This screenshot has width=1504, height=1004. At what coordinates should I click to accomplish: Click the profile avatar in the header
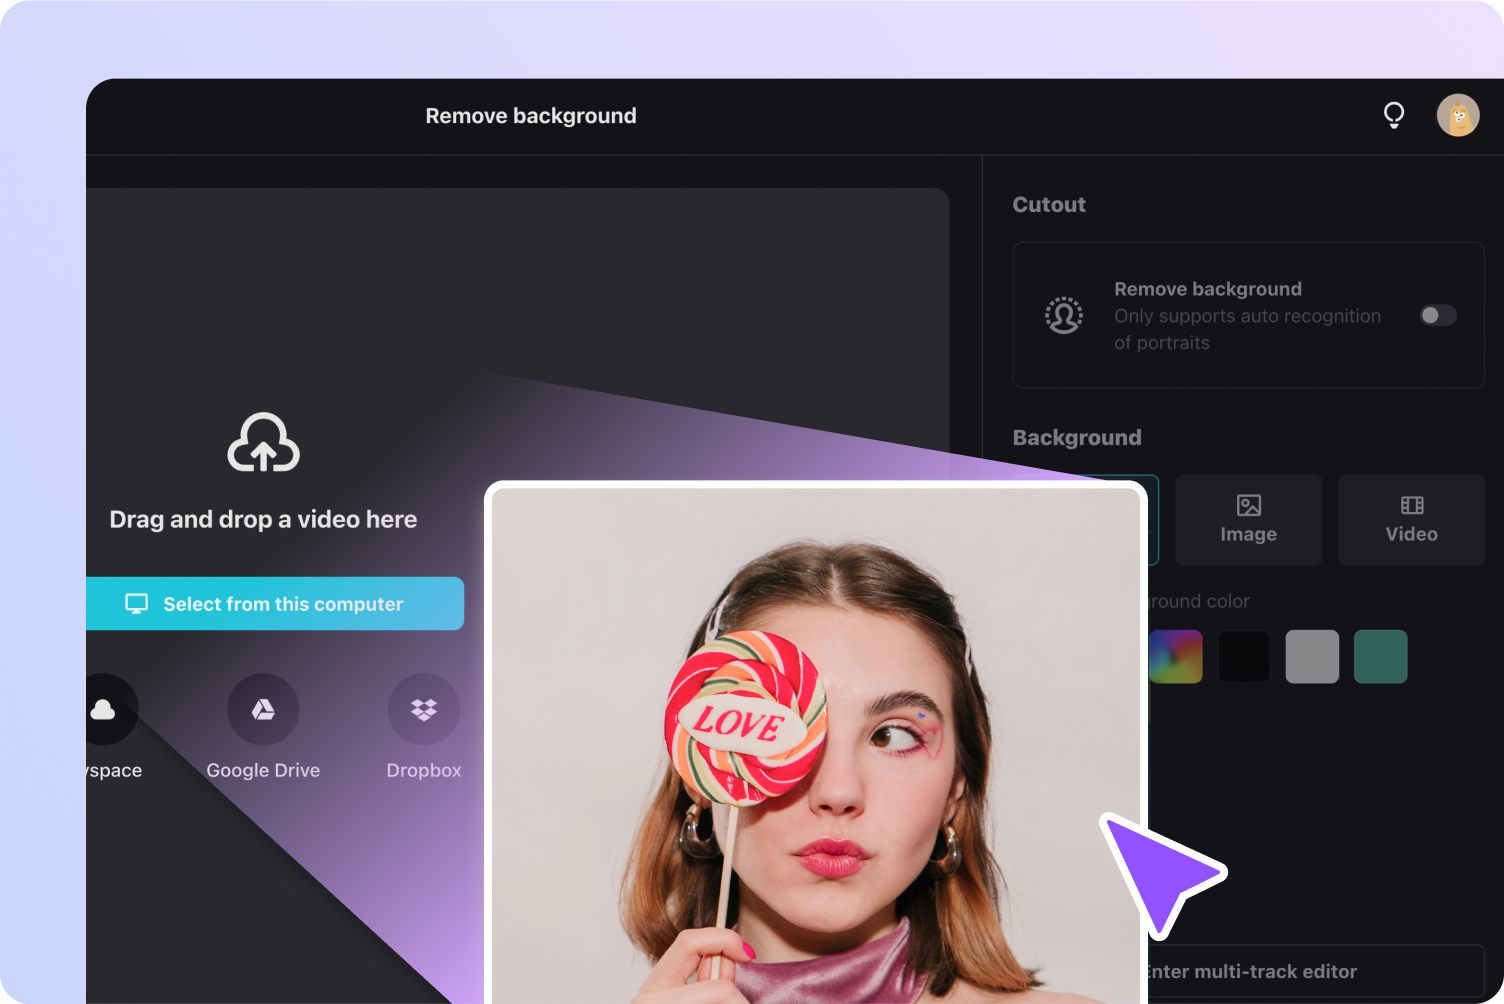point(1458,115)
